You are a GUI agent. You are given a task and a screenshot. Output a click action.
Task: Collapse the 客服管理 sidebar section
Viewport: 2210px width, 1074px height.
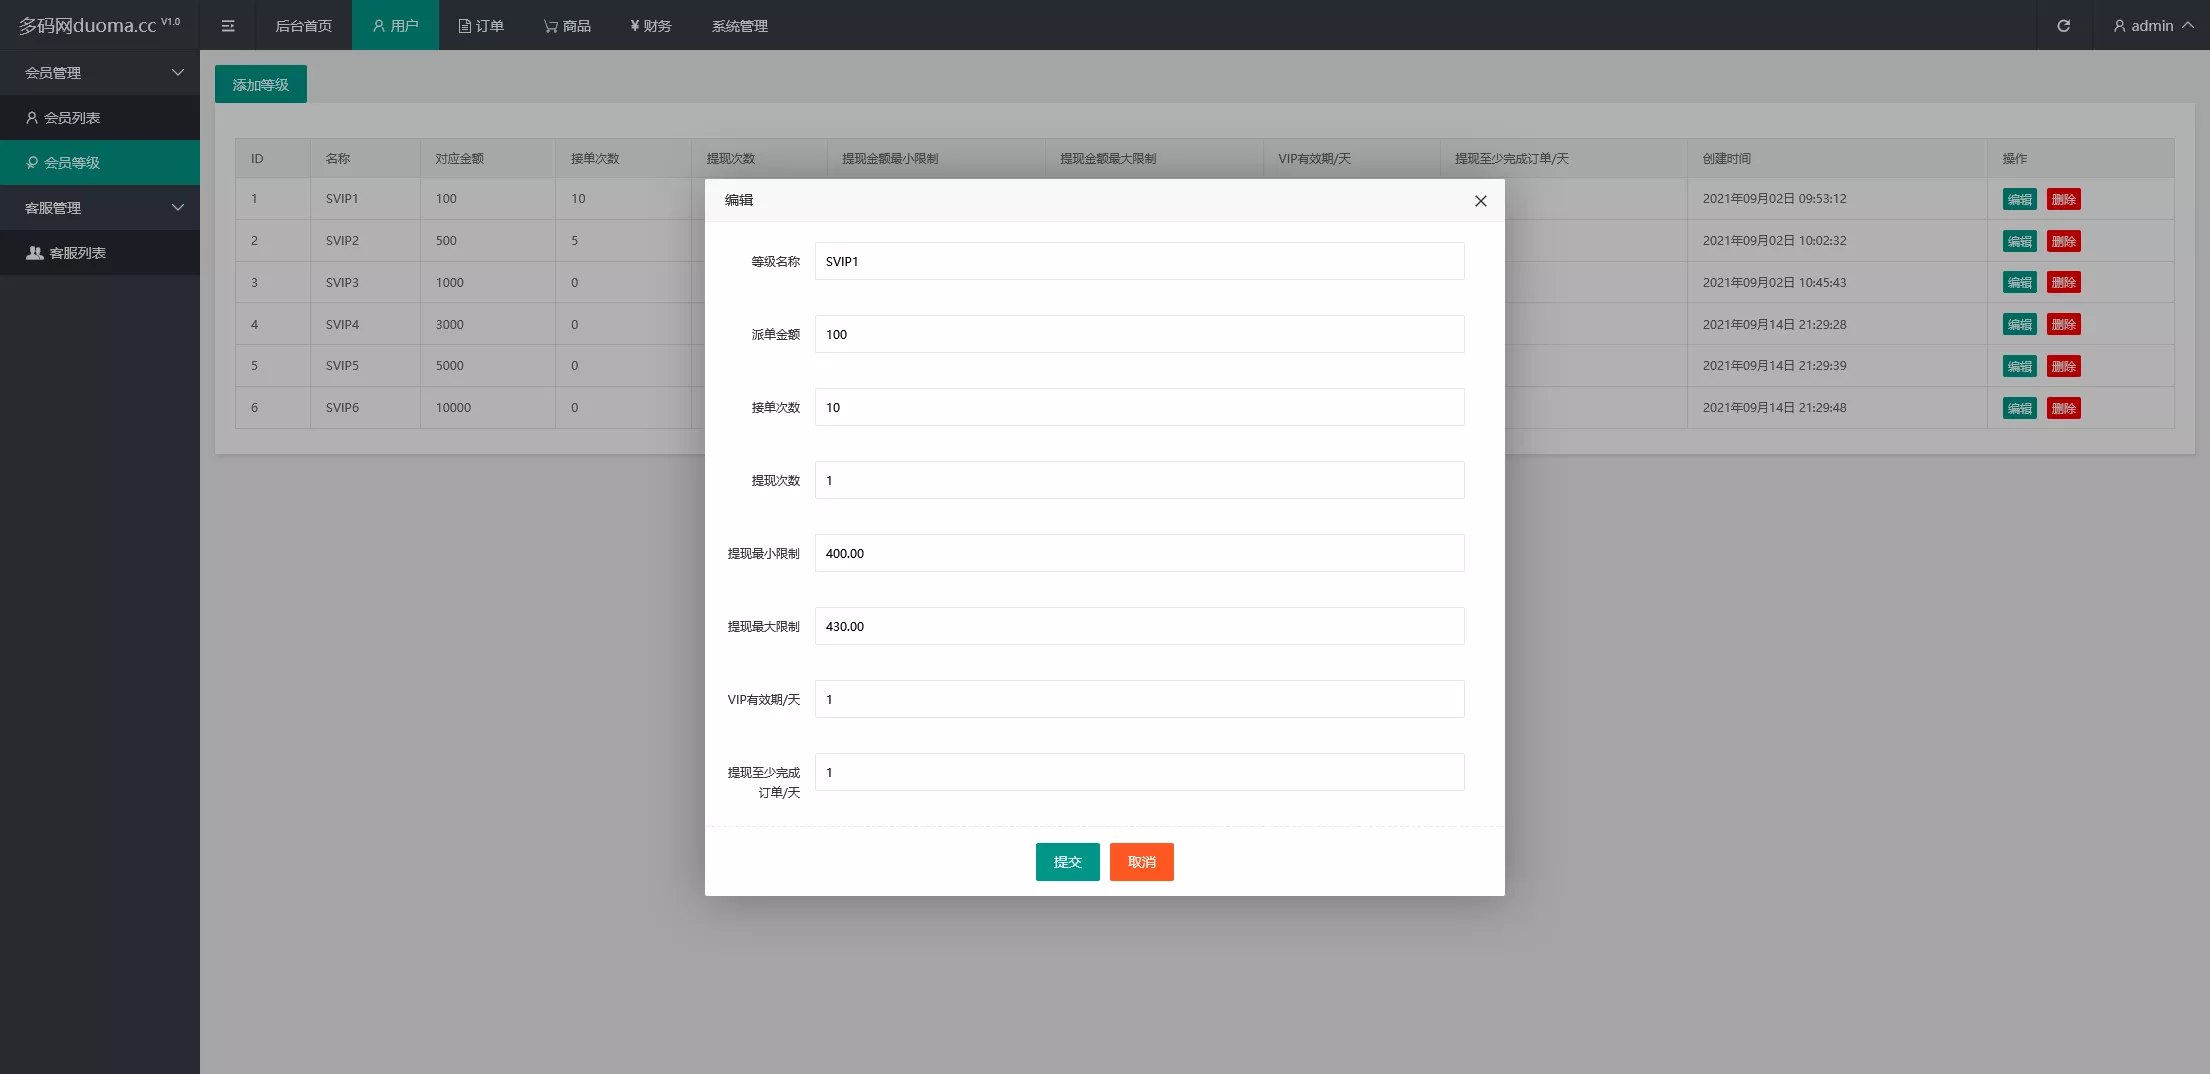pos(100,208)
